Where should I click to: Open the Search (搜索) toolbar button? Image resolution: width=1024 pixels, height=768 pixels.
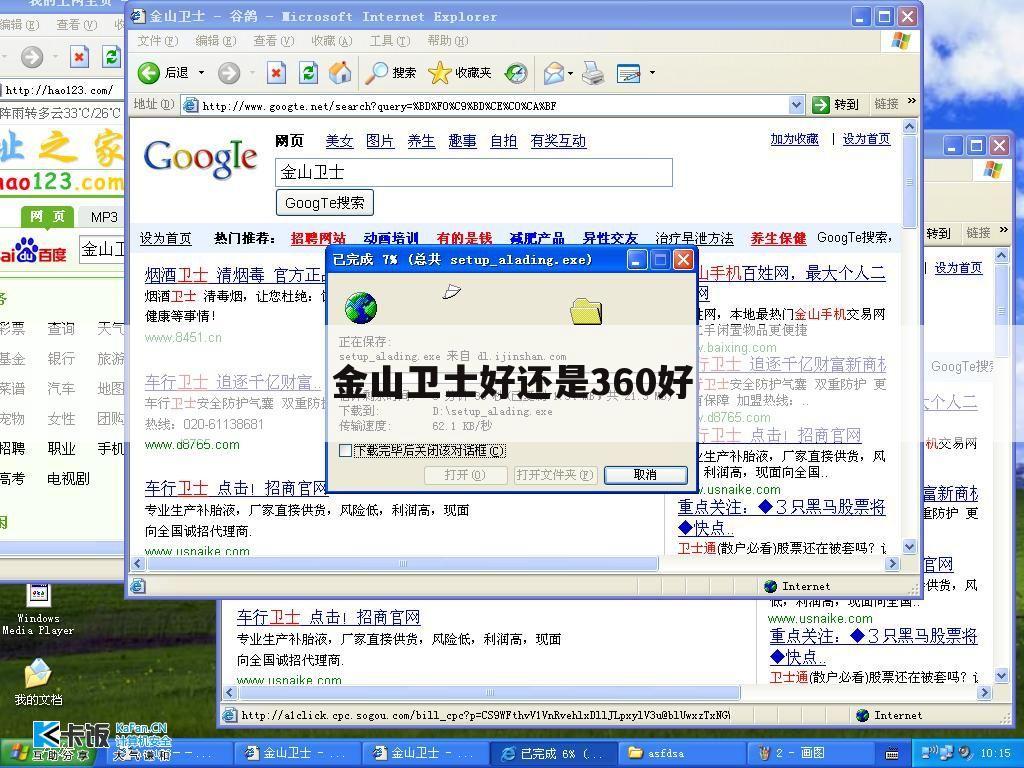click(391, 72)
